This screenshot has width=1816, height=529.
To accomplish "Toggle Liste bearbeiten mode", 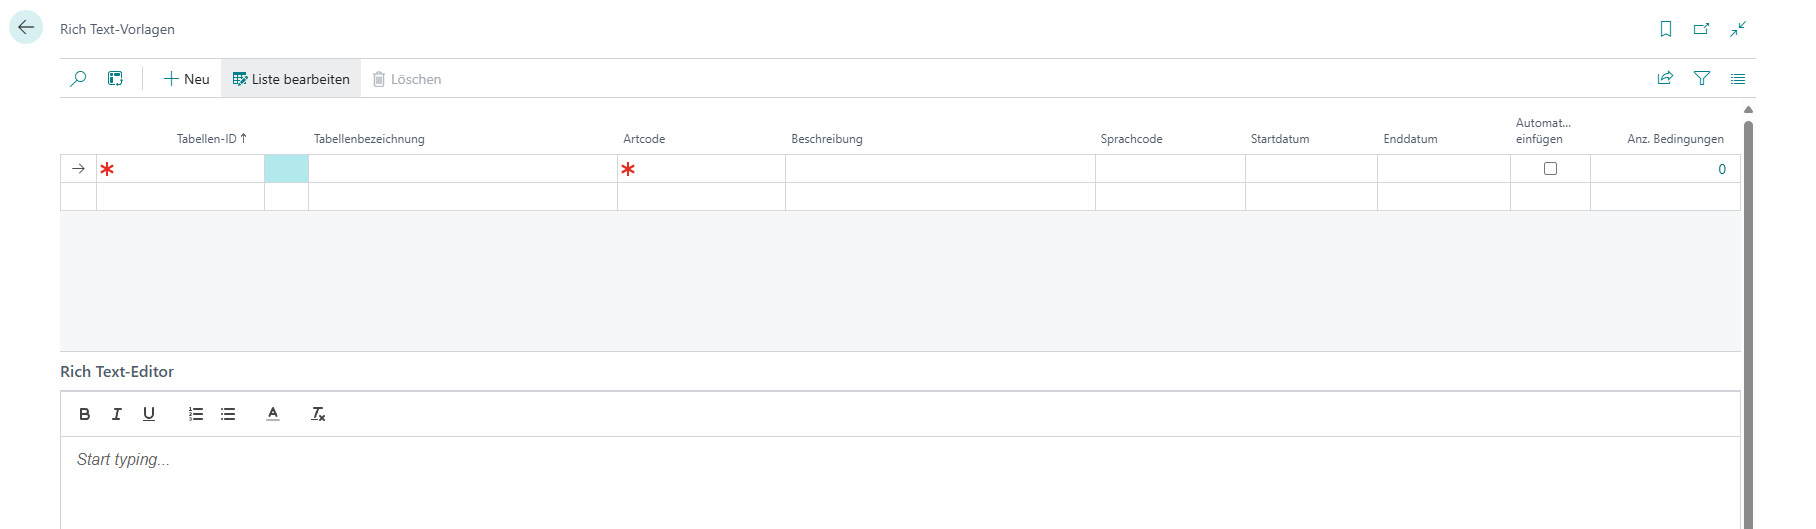I will click(x=291, y=79).
